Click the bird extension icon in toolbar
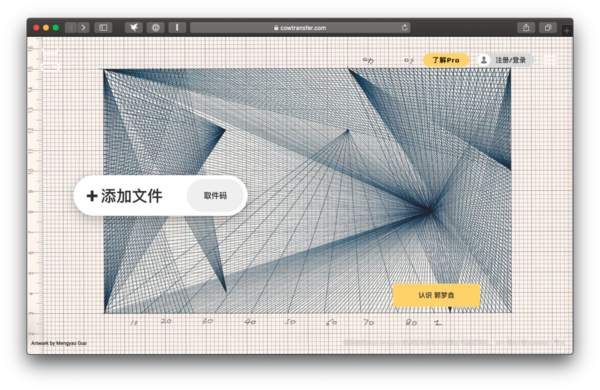The image size is (600, 390). pos(134,28)
